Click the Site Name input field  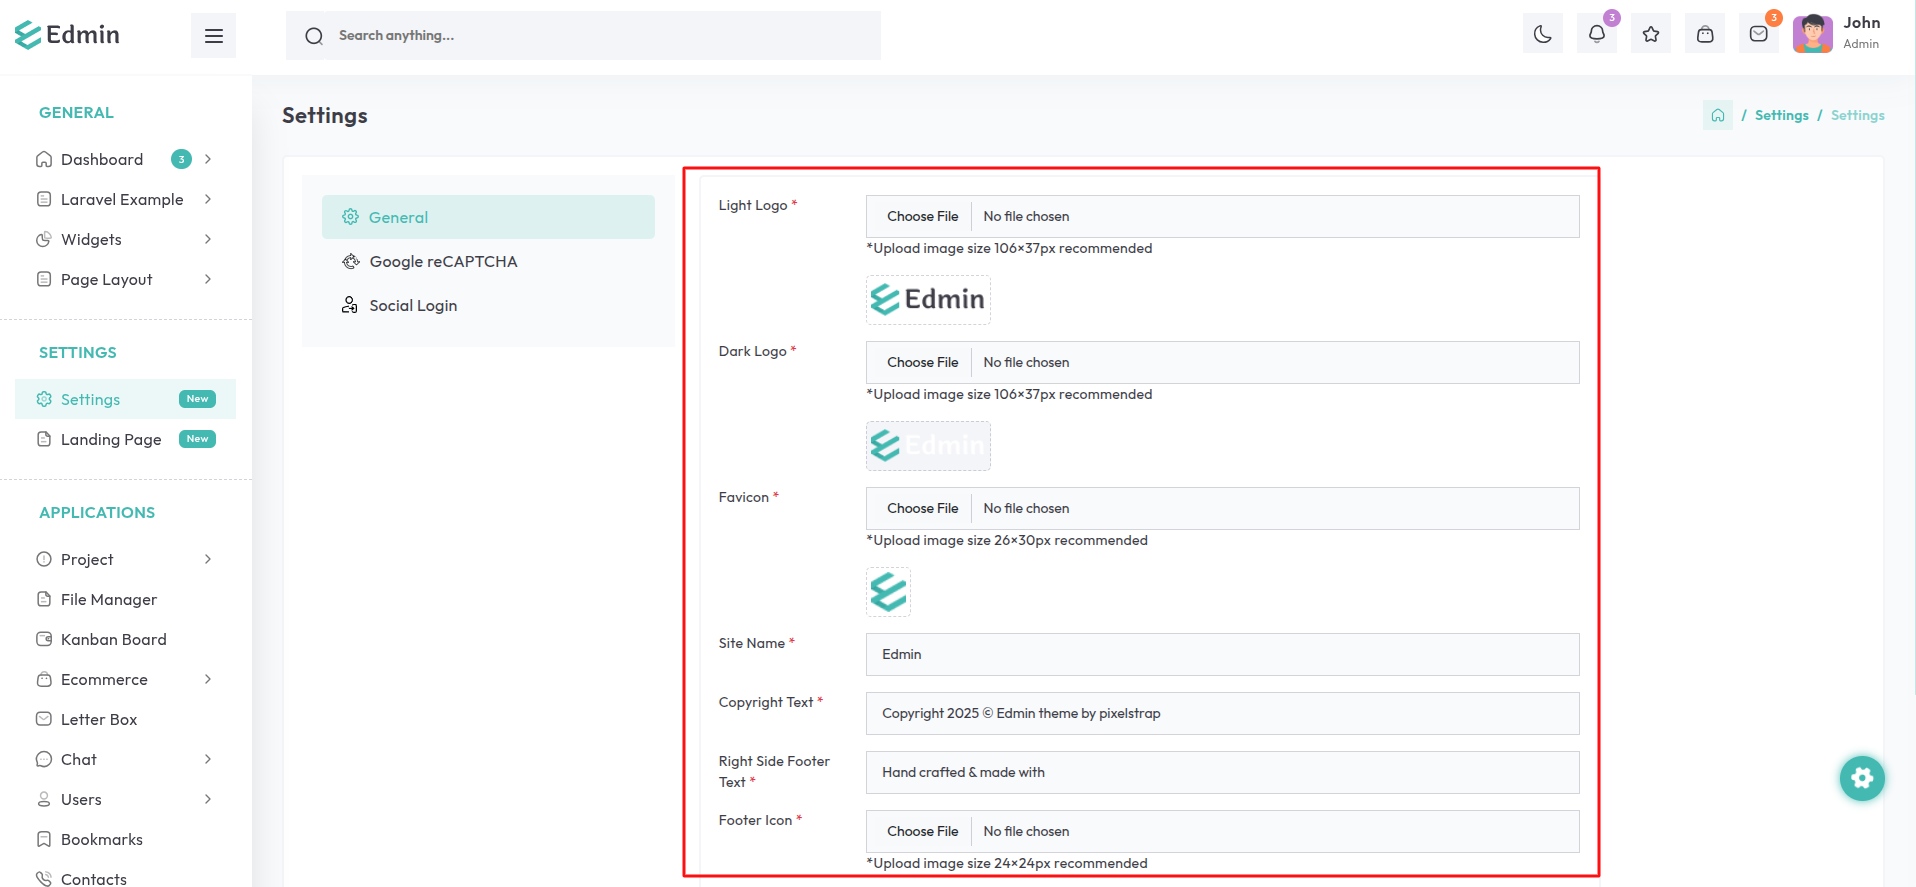coord(1222,654)
